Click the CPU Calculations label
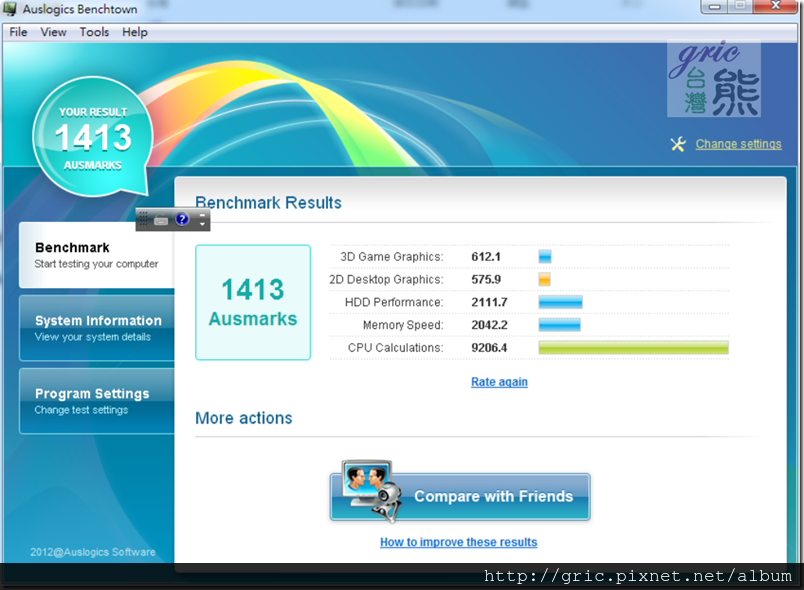The image size is (804, 590). tap(395, 348)
